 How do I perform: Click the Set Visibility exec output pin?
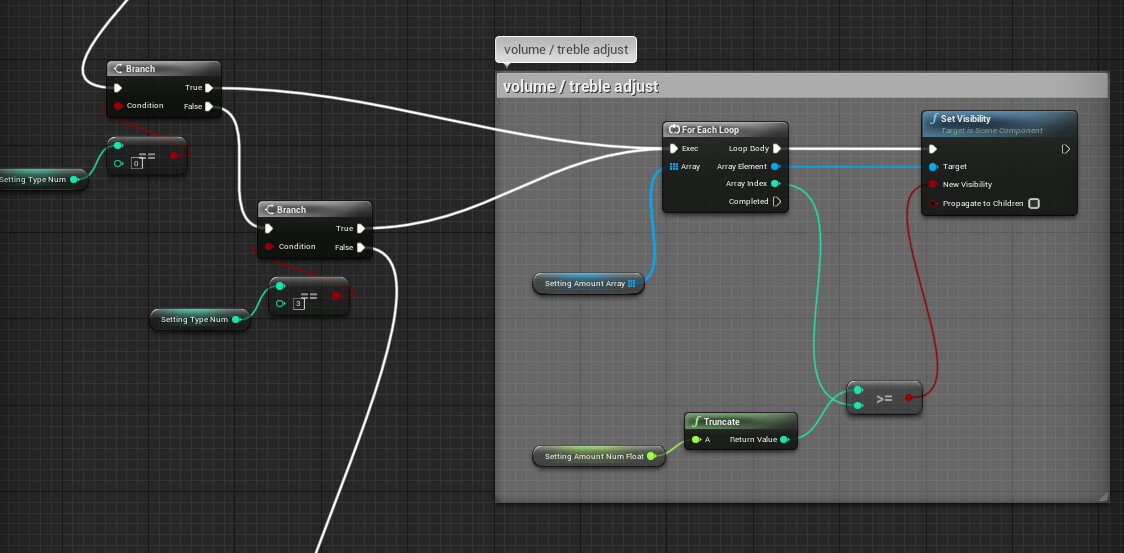coord(1066,149)
